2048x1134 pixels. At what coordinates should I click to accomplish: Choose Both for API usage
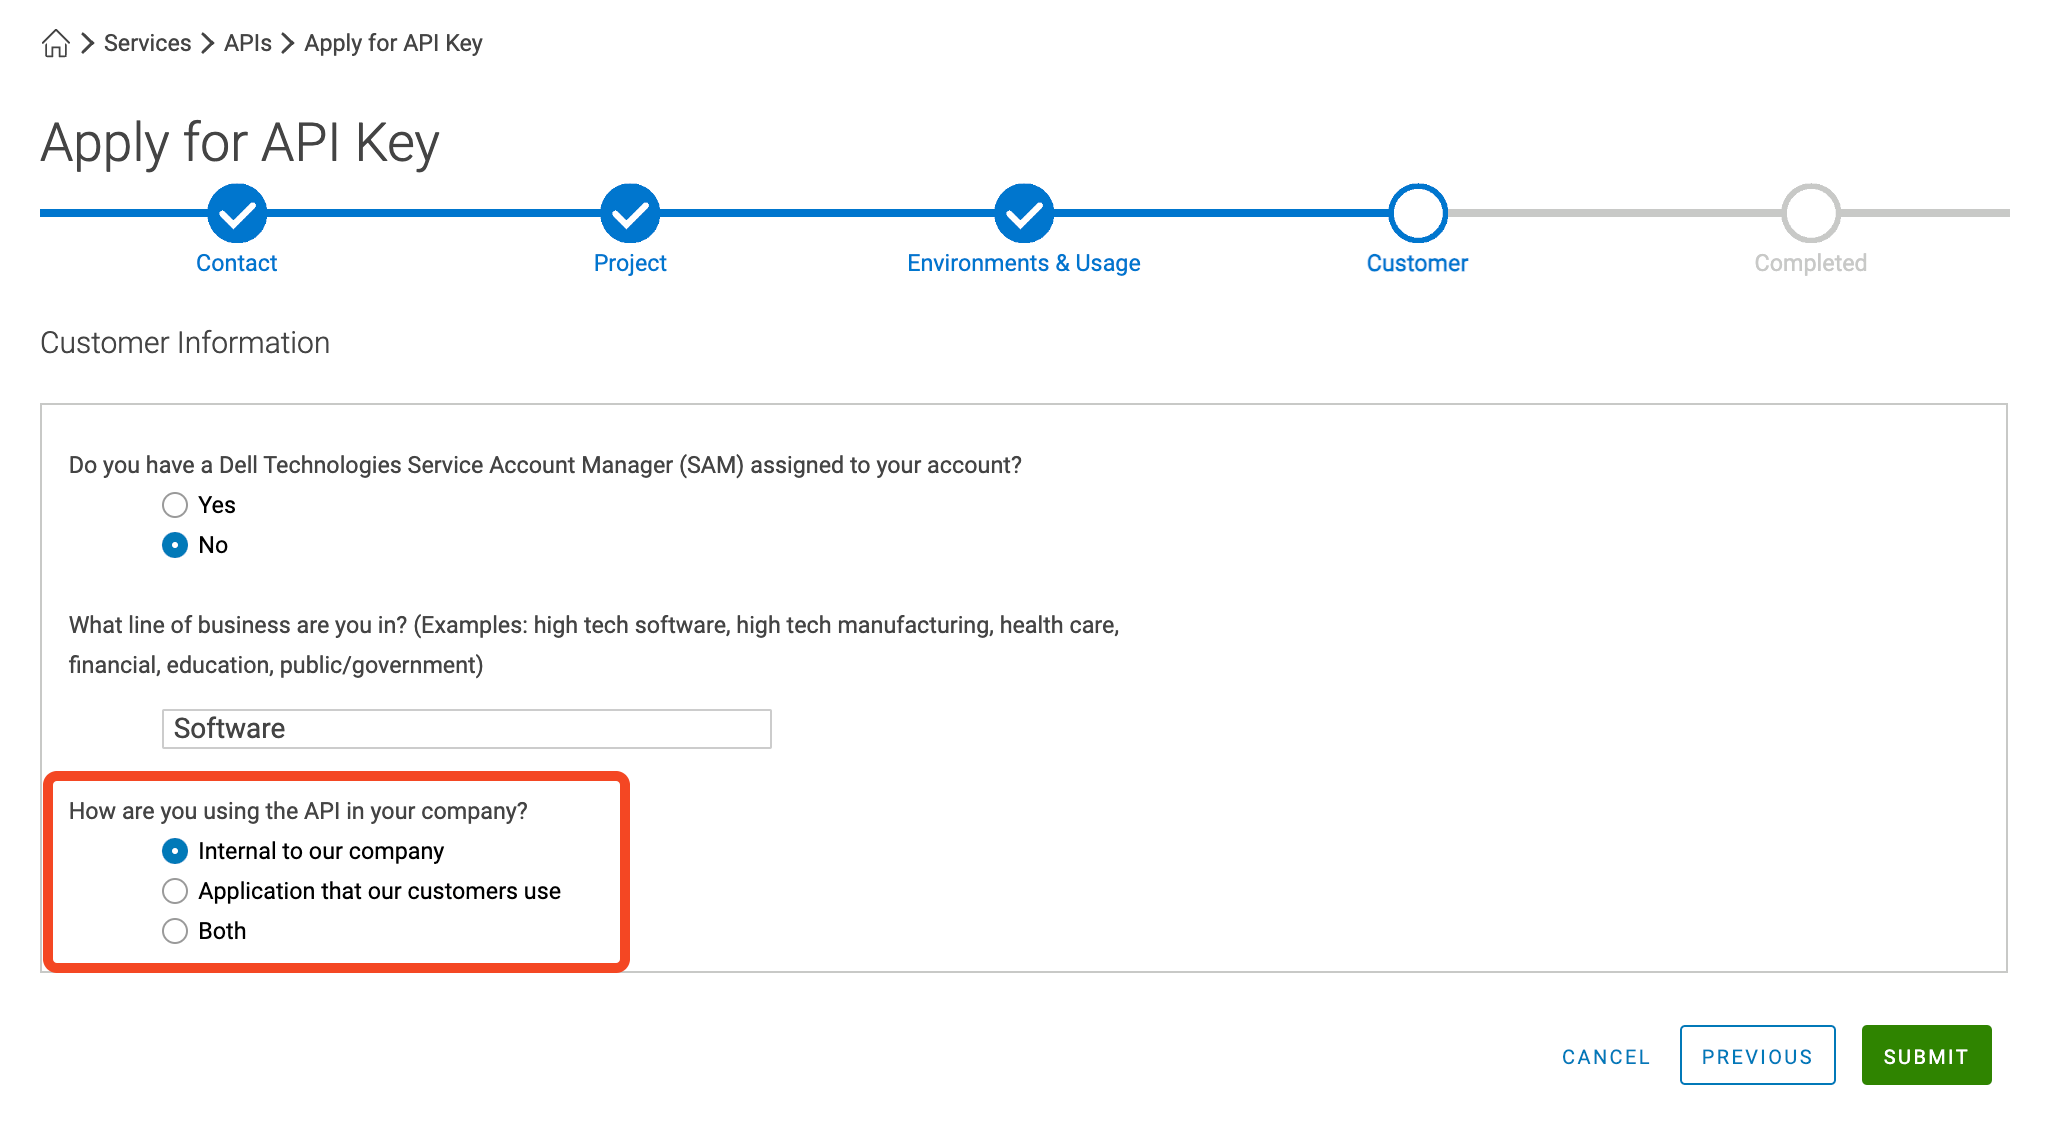click(x=175, y=931)
